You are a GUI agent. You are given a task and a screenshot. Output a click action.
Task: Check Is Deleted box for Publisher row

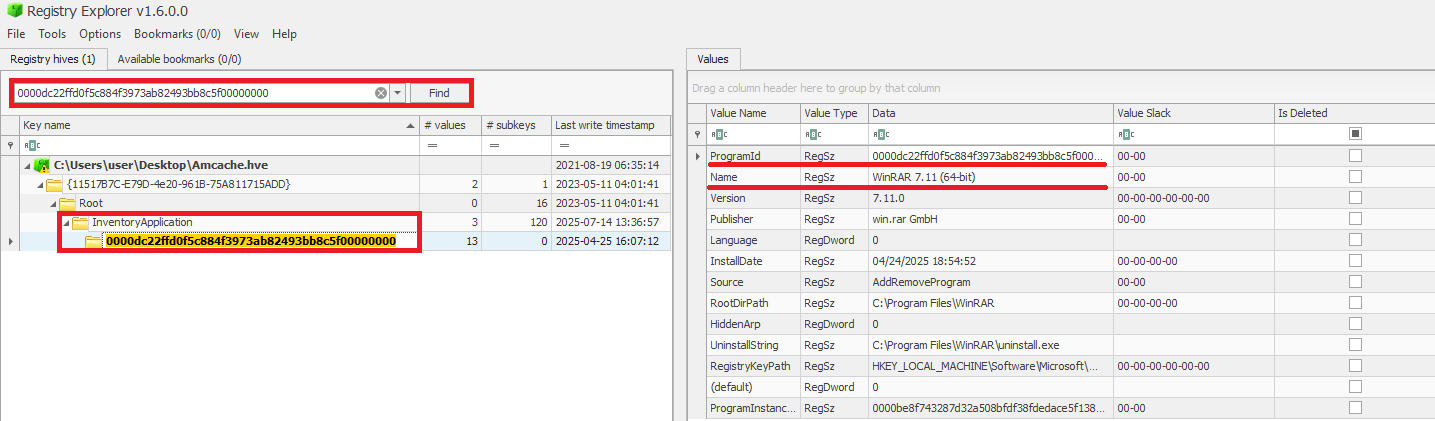point(1355,219)
